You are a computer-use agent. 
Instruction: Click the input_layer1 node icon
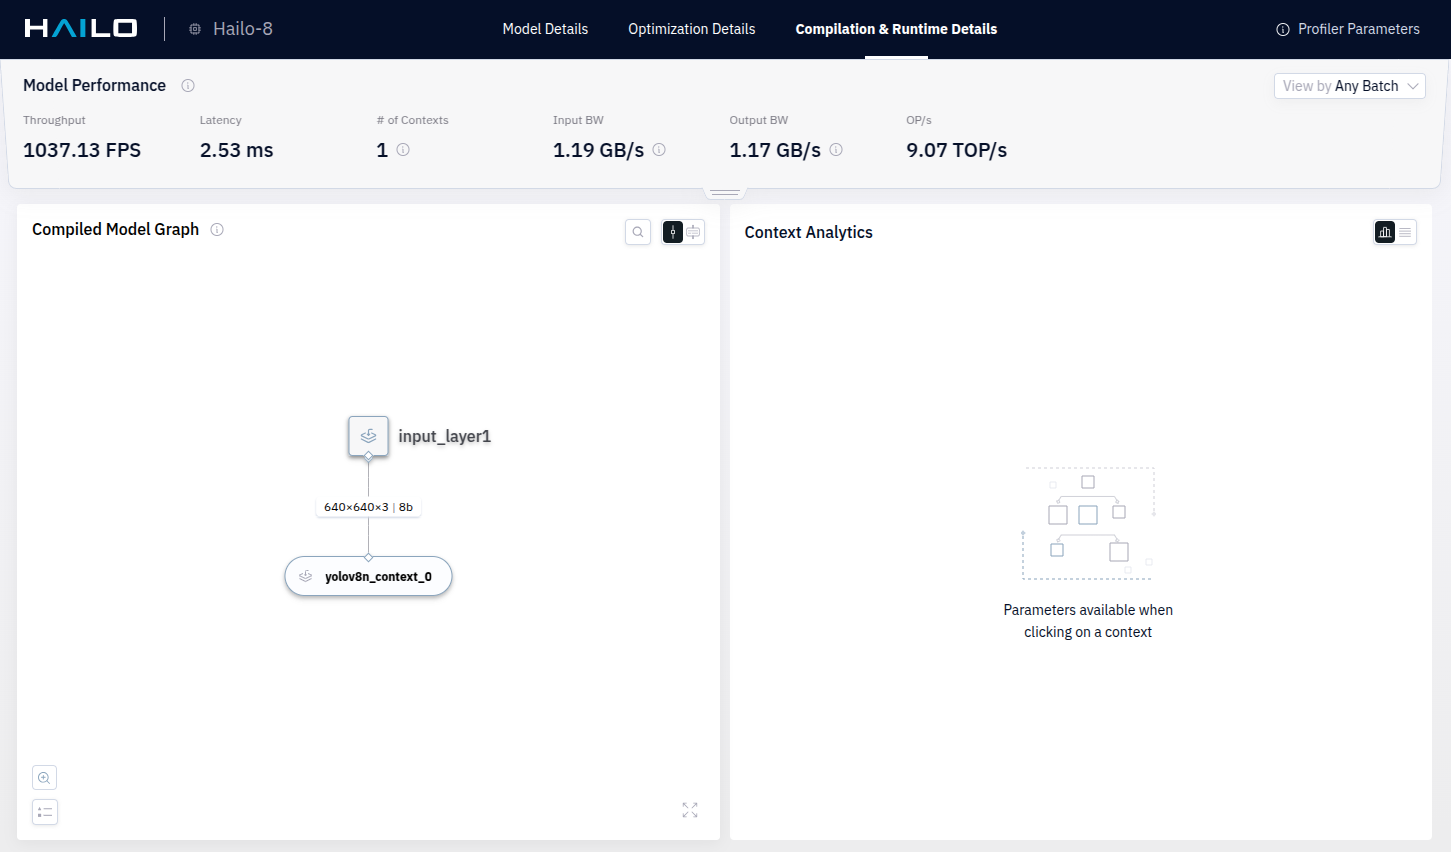click(368, 436)
